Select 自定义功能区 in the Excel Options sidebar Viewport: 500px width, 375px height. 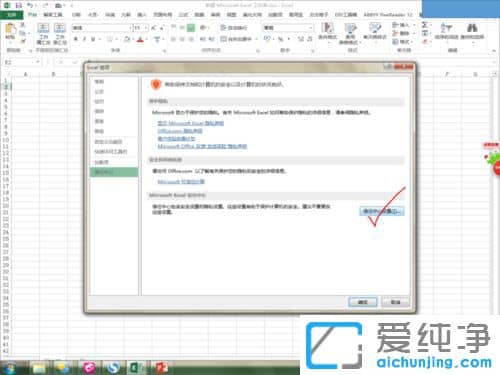point(108,142)
